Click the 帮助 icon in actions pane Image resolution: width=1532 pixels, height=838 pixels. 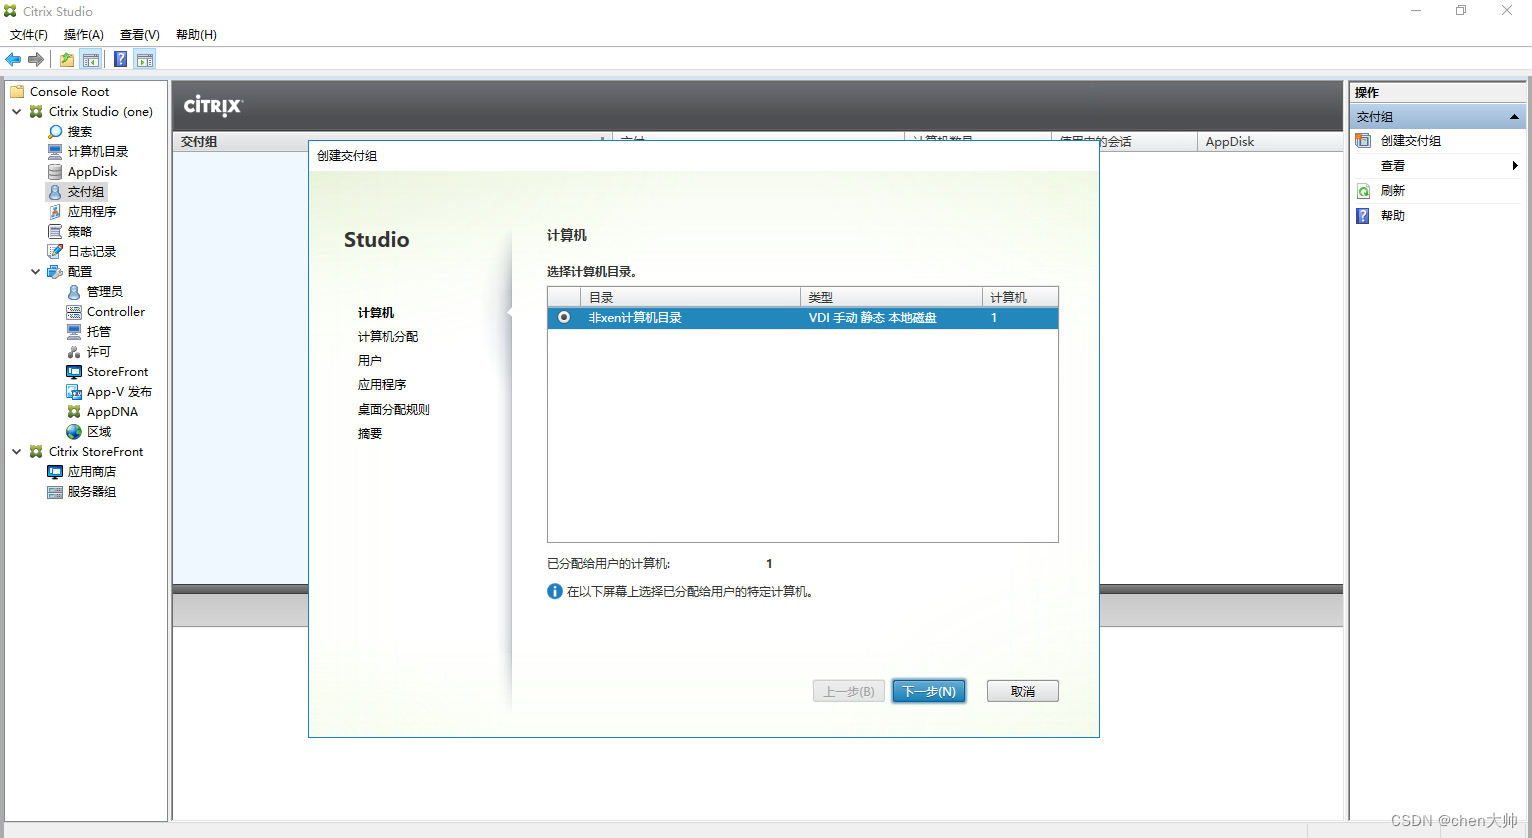point(1363,215)
